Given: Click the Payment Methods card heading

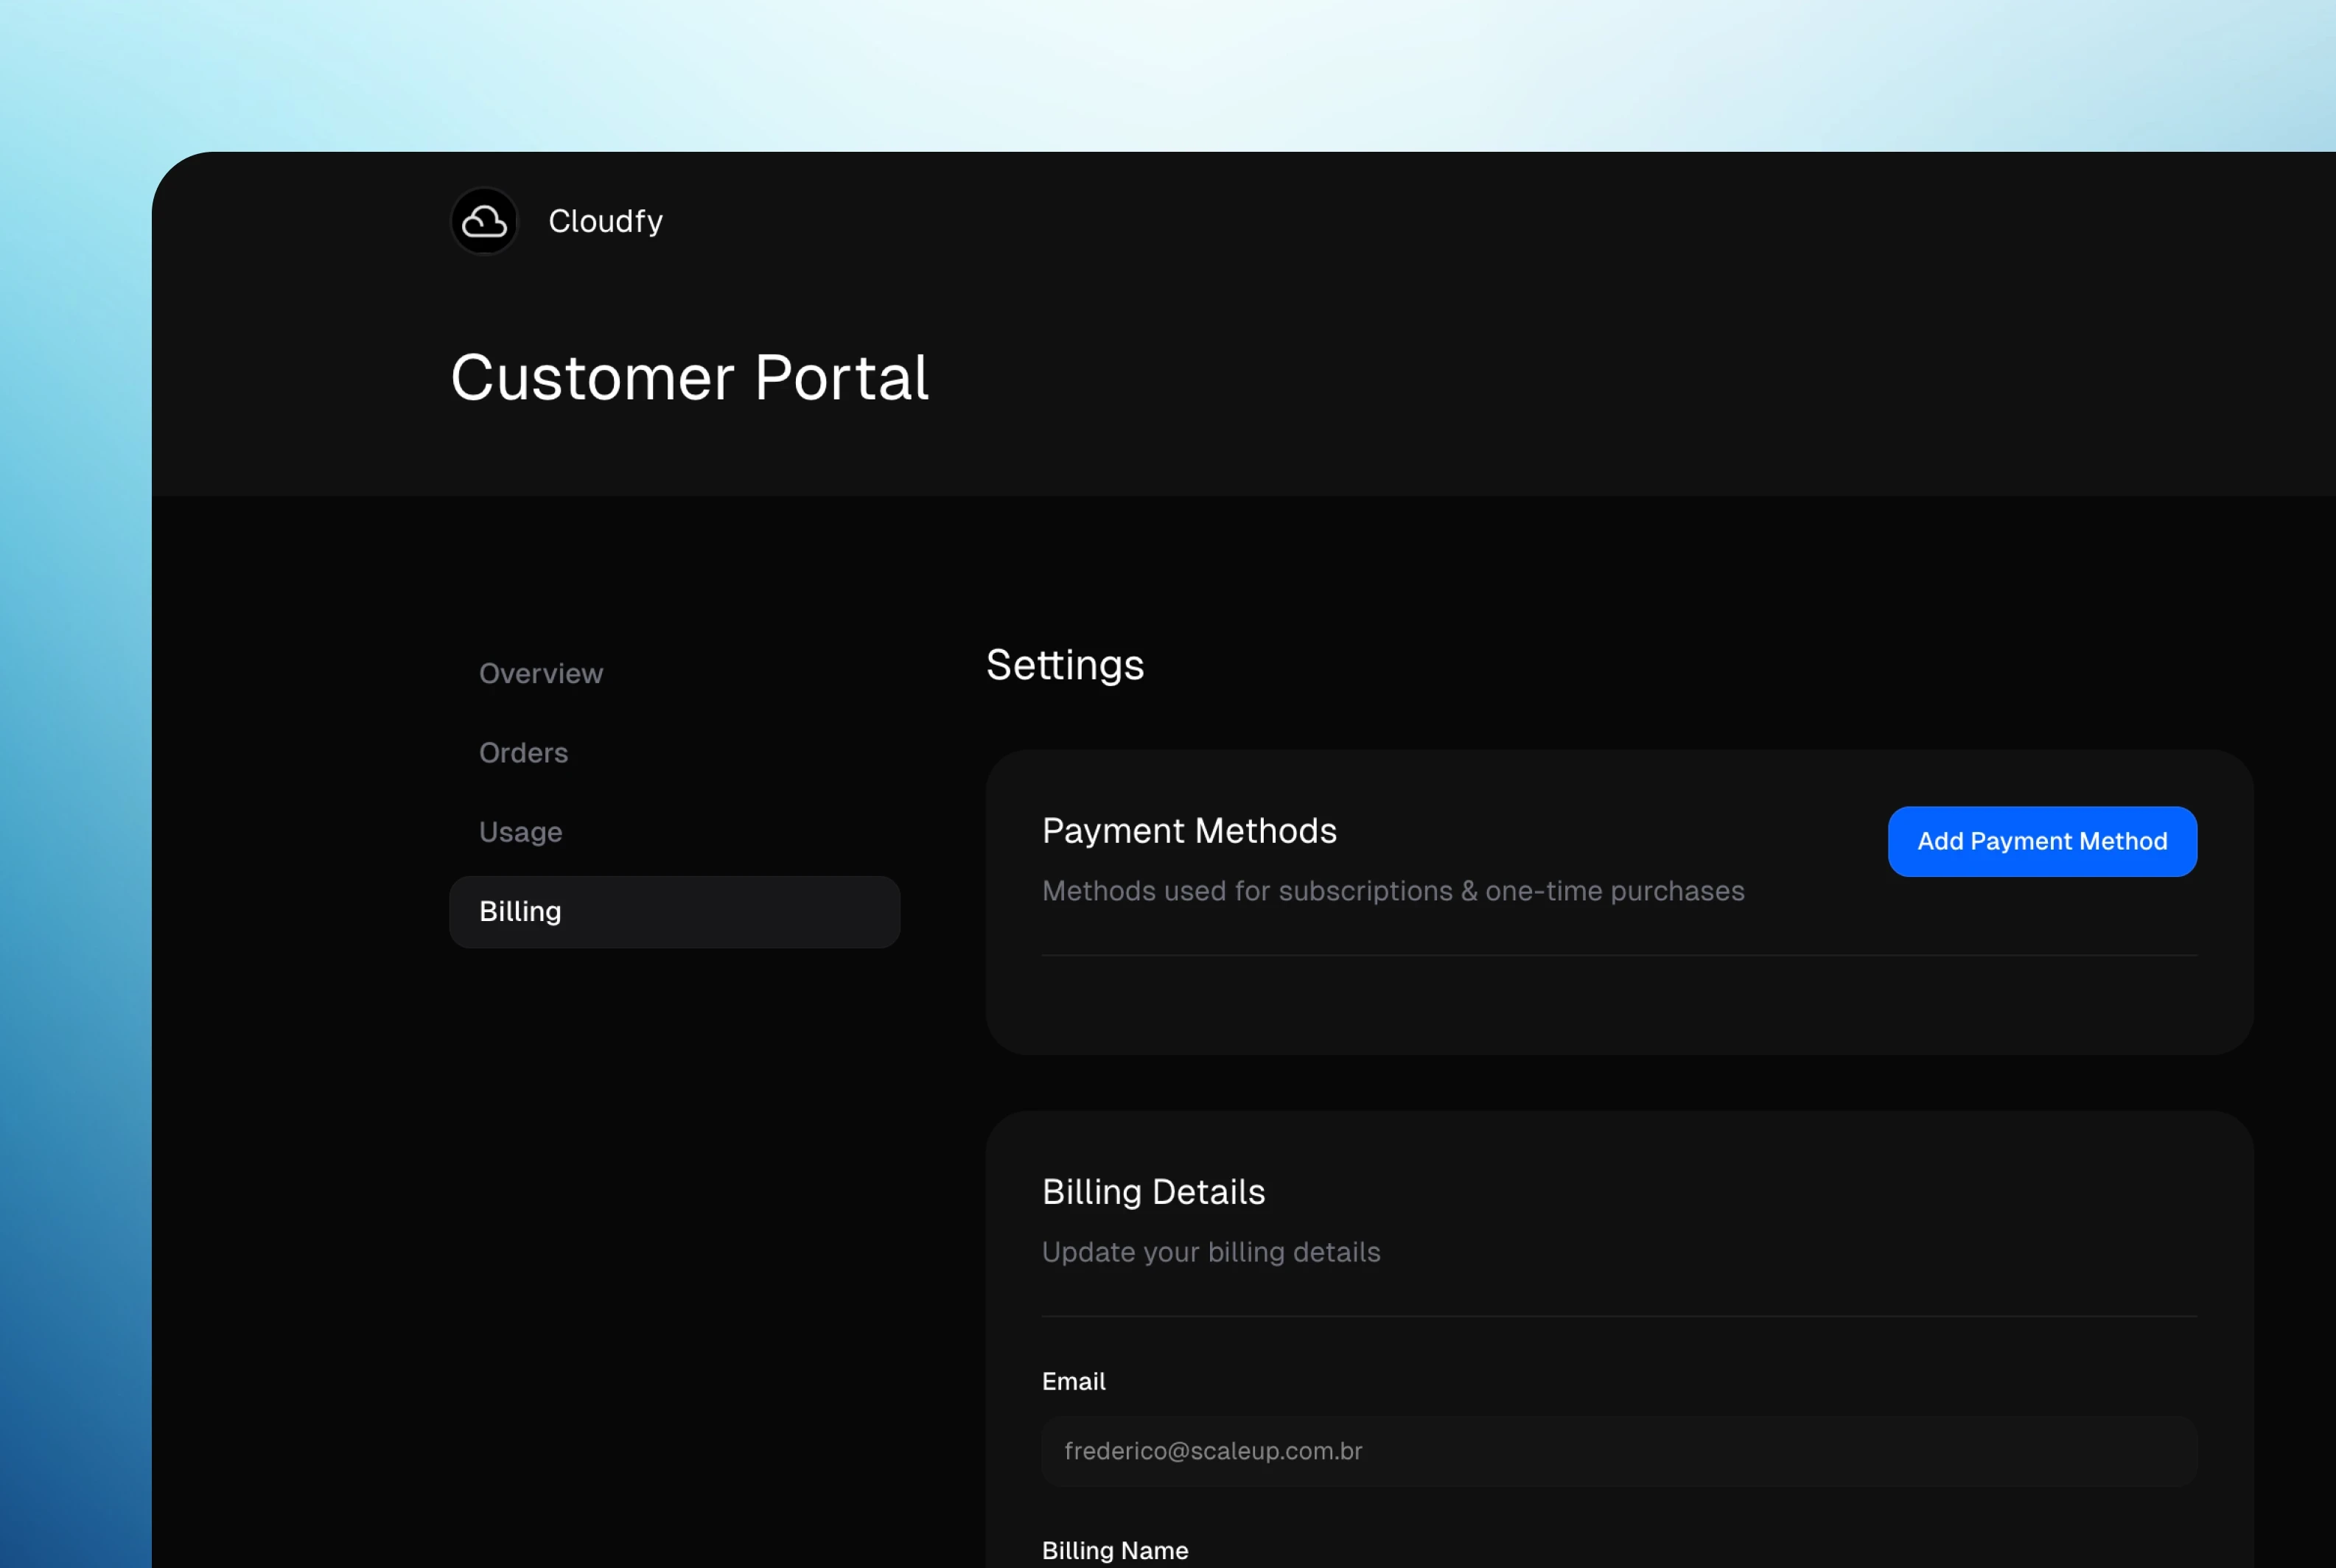Looking at the screenshot, I should tap(1188, 831).
